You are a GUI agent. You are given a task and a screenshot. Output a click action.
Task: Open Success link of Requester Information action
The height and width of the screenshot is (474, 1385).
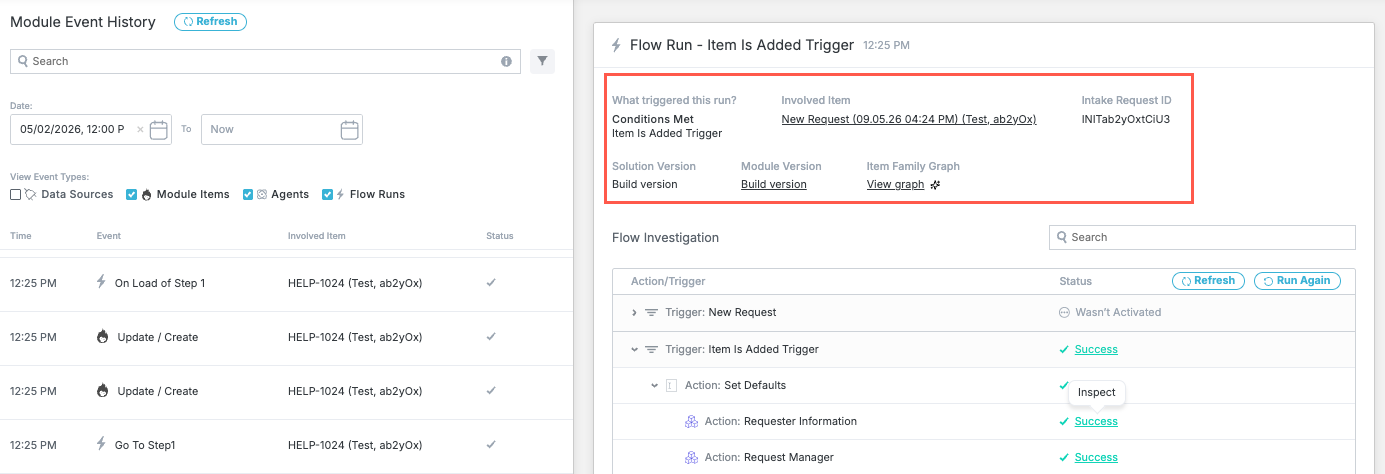click(x=1096, y=421)
